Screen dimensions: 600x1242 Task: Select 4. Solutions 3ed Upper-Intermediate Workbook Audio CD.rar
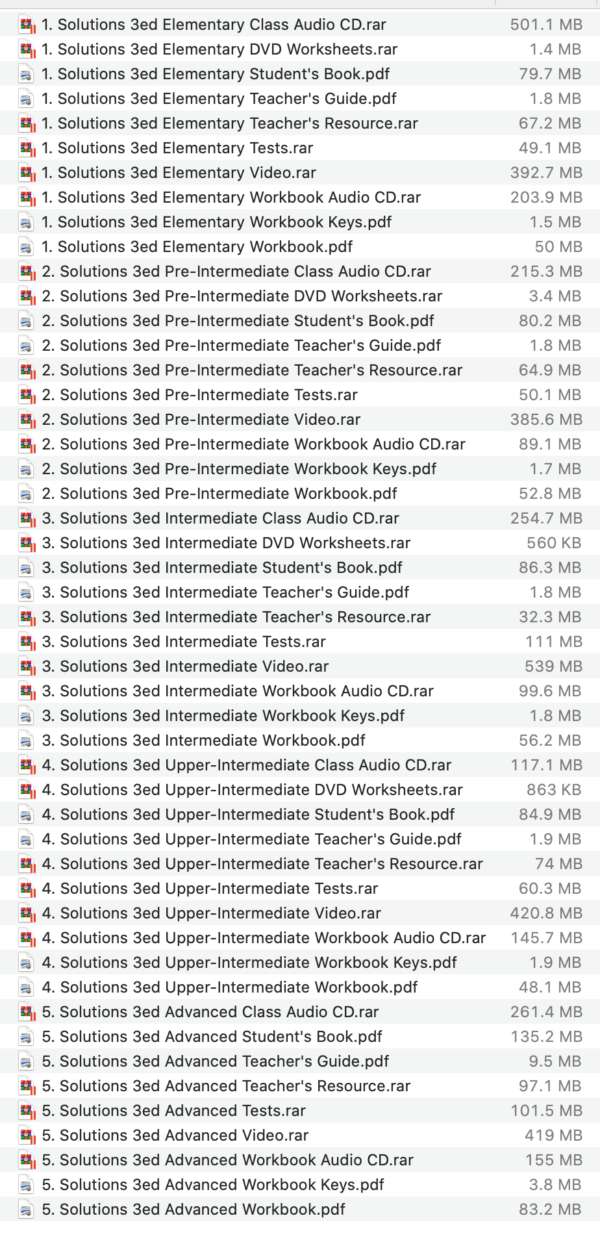(x=264, y=937)
